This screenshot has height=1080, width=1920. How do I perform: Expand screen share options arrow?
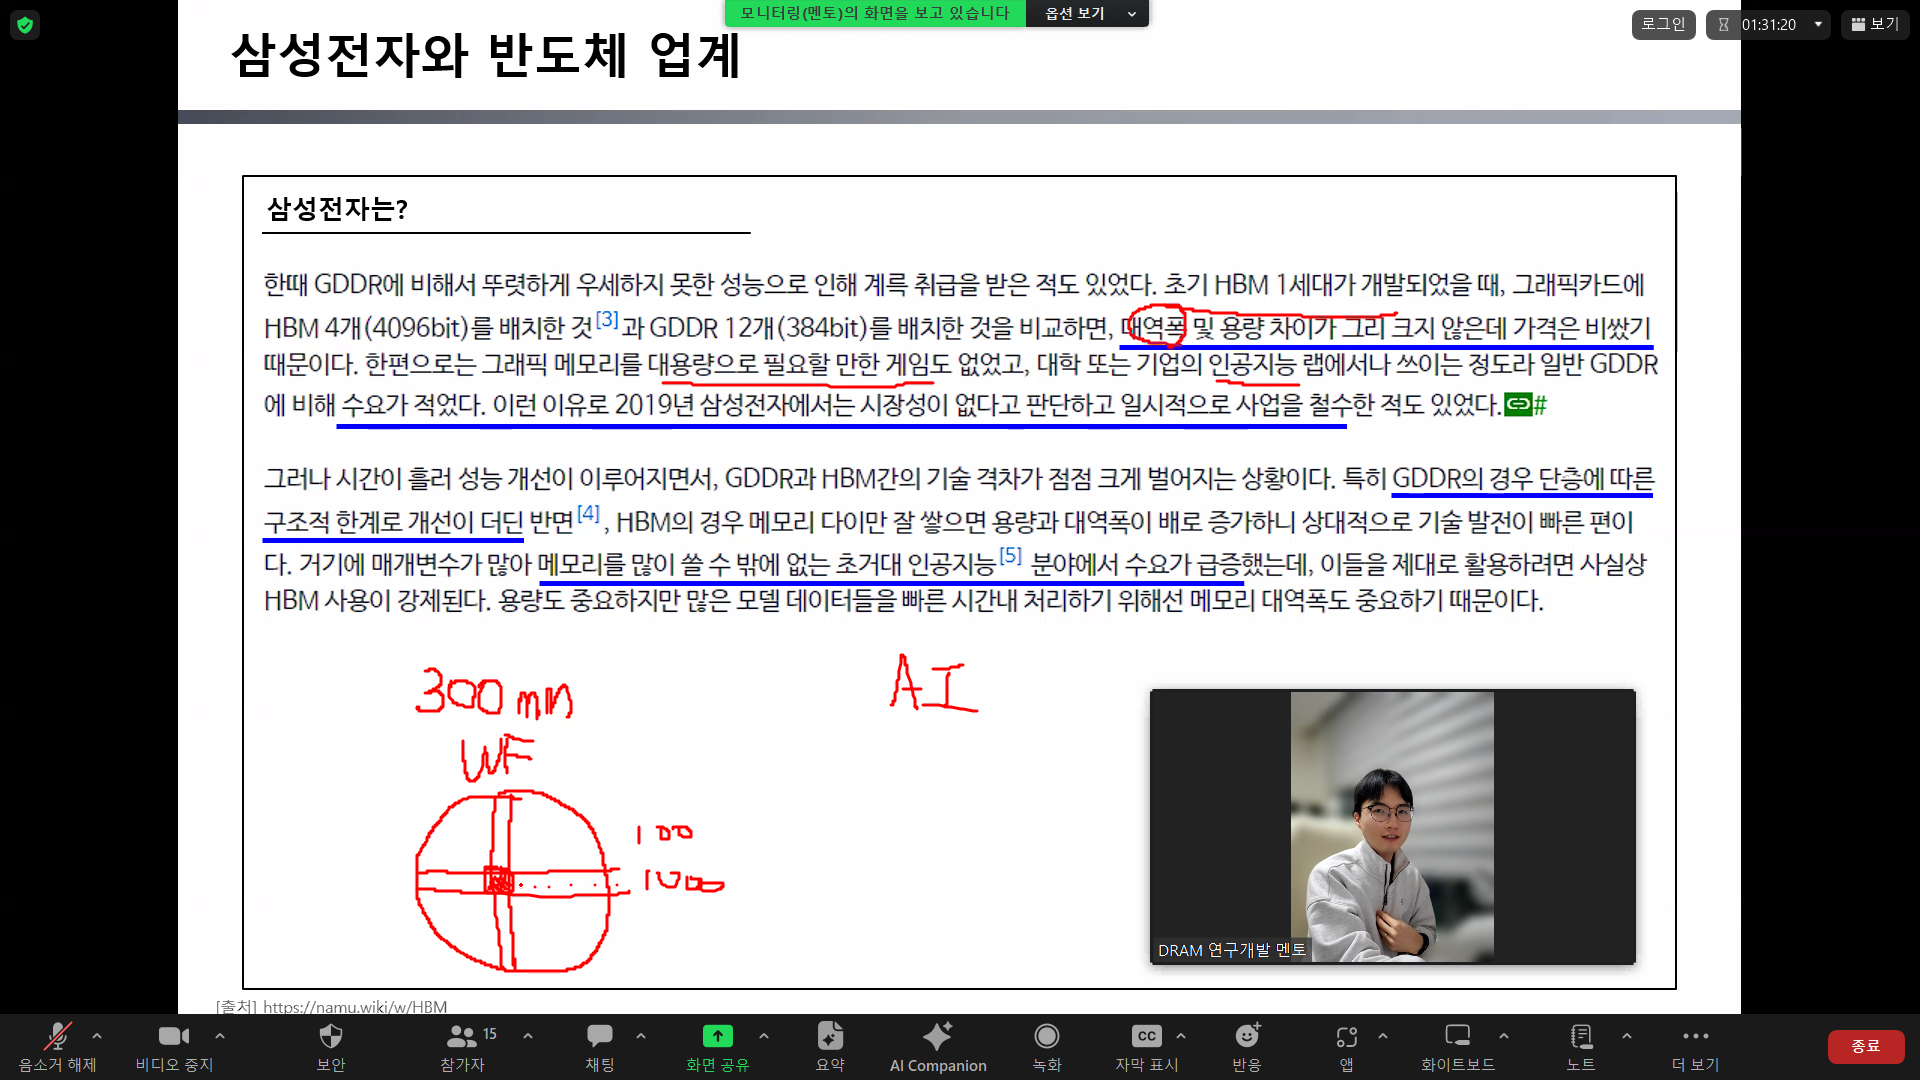tap(764, 1036)
